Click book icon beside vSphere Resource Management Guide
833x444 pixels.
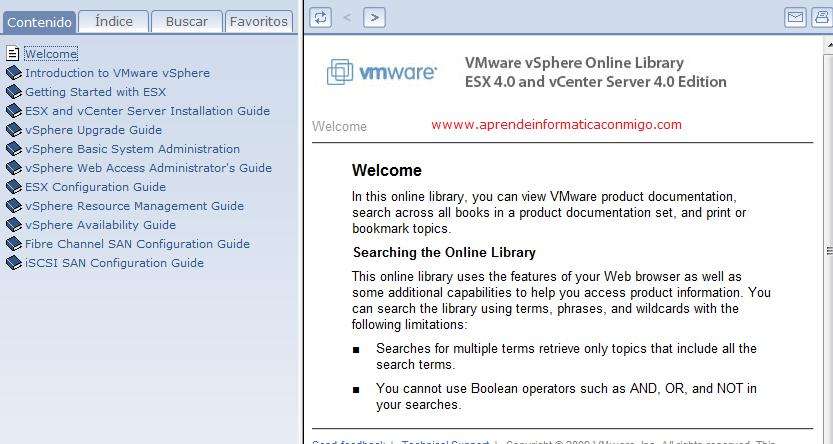(x=13, y=206)
